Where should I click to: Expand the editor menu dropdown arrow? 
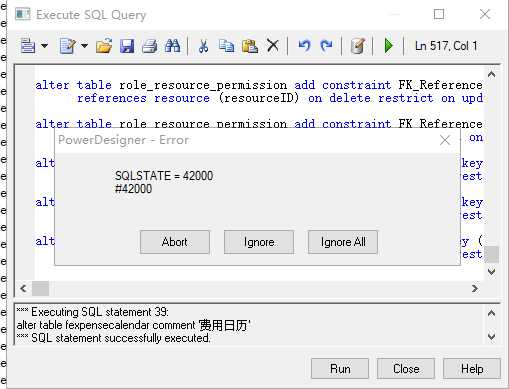tap(44, 46)
